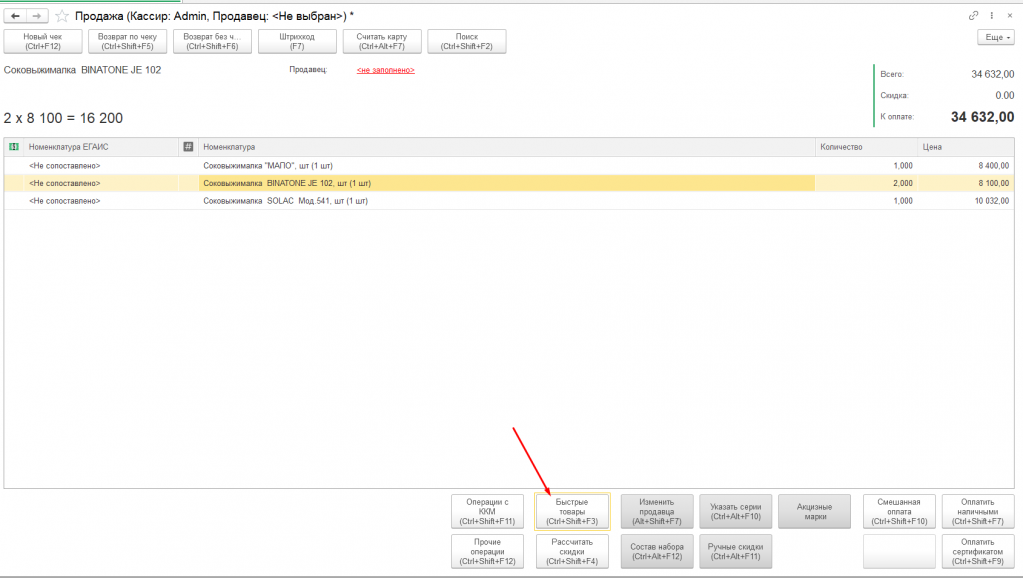Select the Соковыжималка BINATONE JE 102 row
The width and height of the screenshot is (1023, 578).
[x=509, y=183]
